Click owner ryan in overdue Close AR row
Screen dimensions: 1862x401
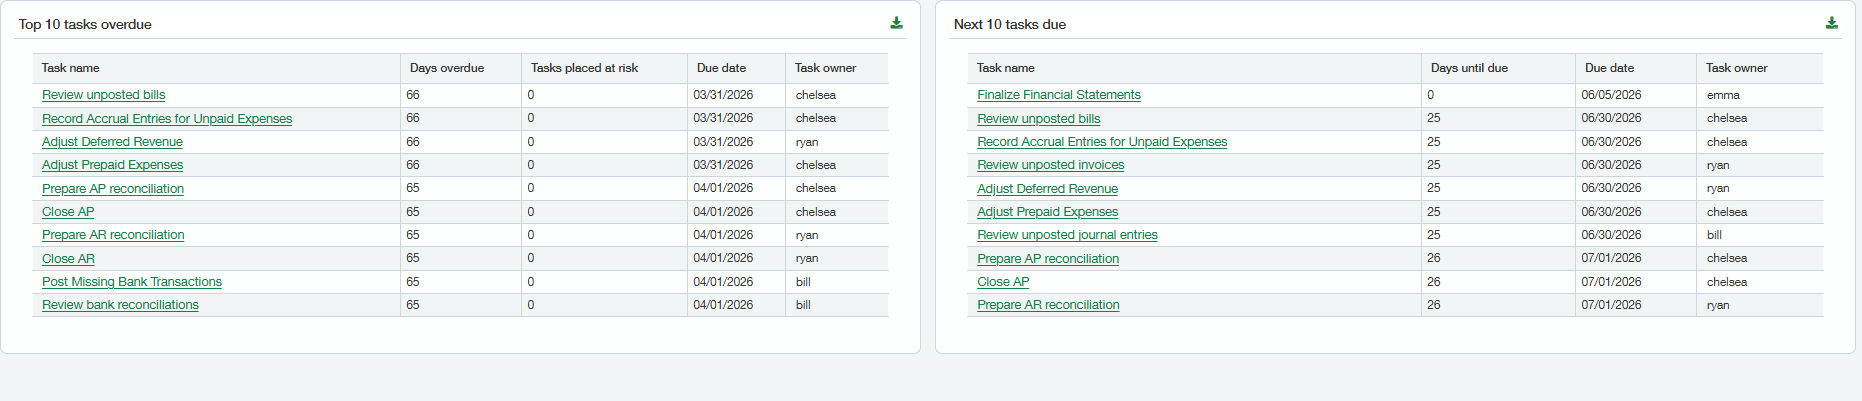tap(807, 258)
